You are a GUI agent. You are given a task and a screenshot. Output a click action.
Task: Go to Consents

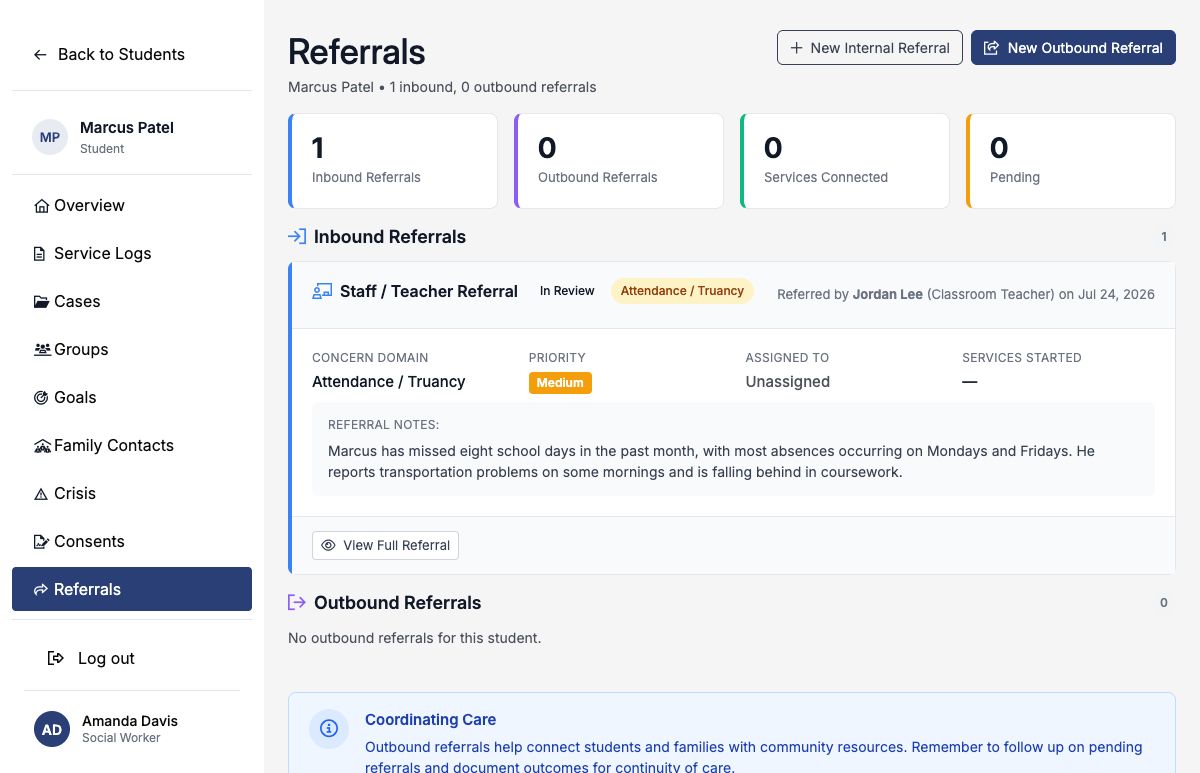132,542
